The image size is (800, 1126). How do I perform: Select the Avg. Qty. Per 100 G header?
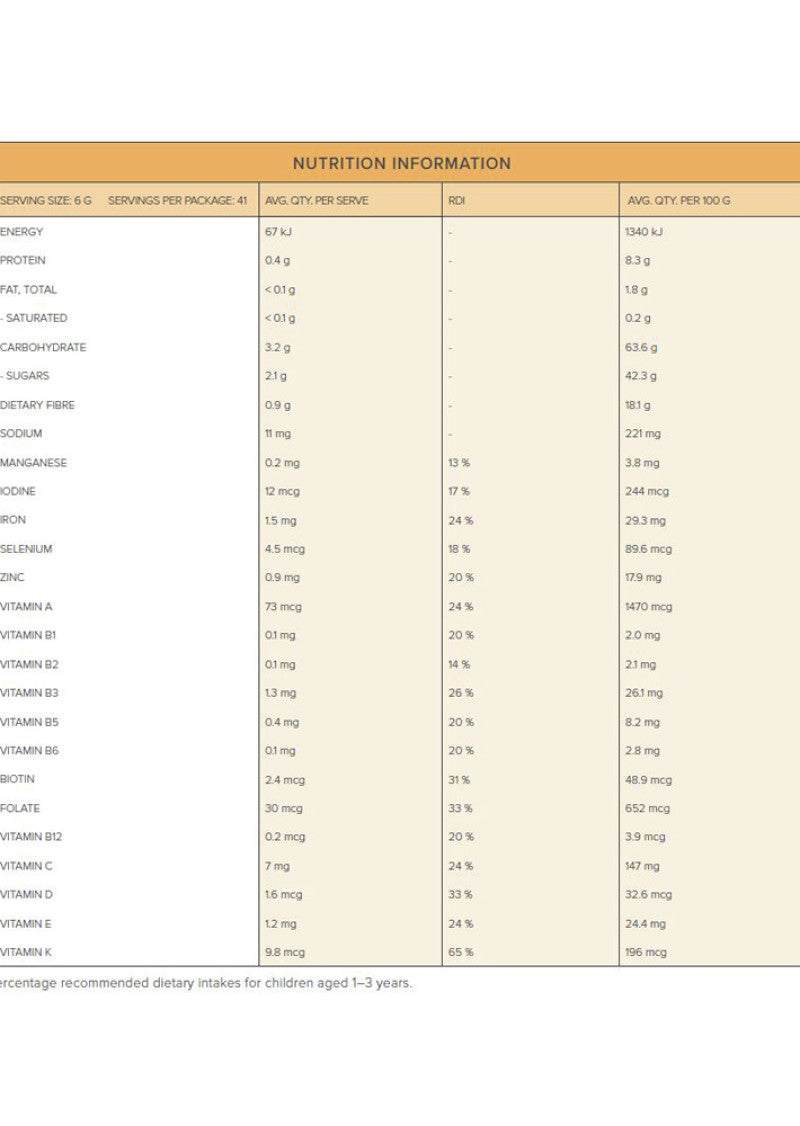678,200
